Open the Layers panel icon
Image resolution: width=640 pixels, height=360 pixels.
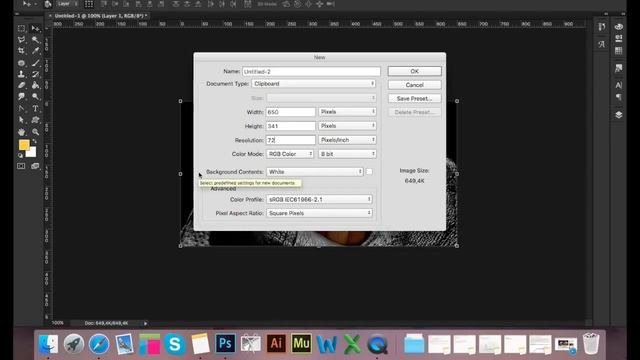pyautogui.click(x=619, y=115)
